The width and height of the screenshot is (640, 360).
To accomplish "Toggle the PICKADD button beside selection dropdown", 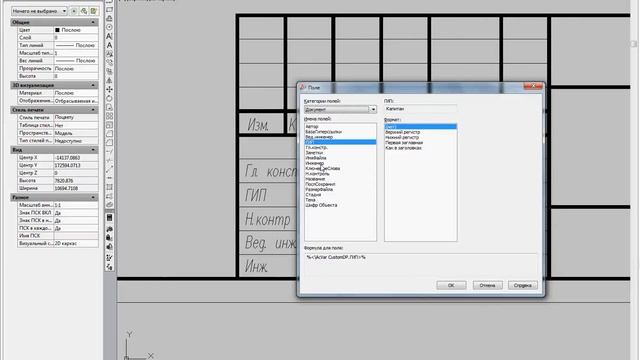I will tap(74, 11).
